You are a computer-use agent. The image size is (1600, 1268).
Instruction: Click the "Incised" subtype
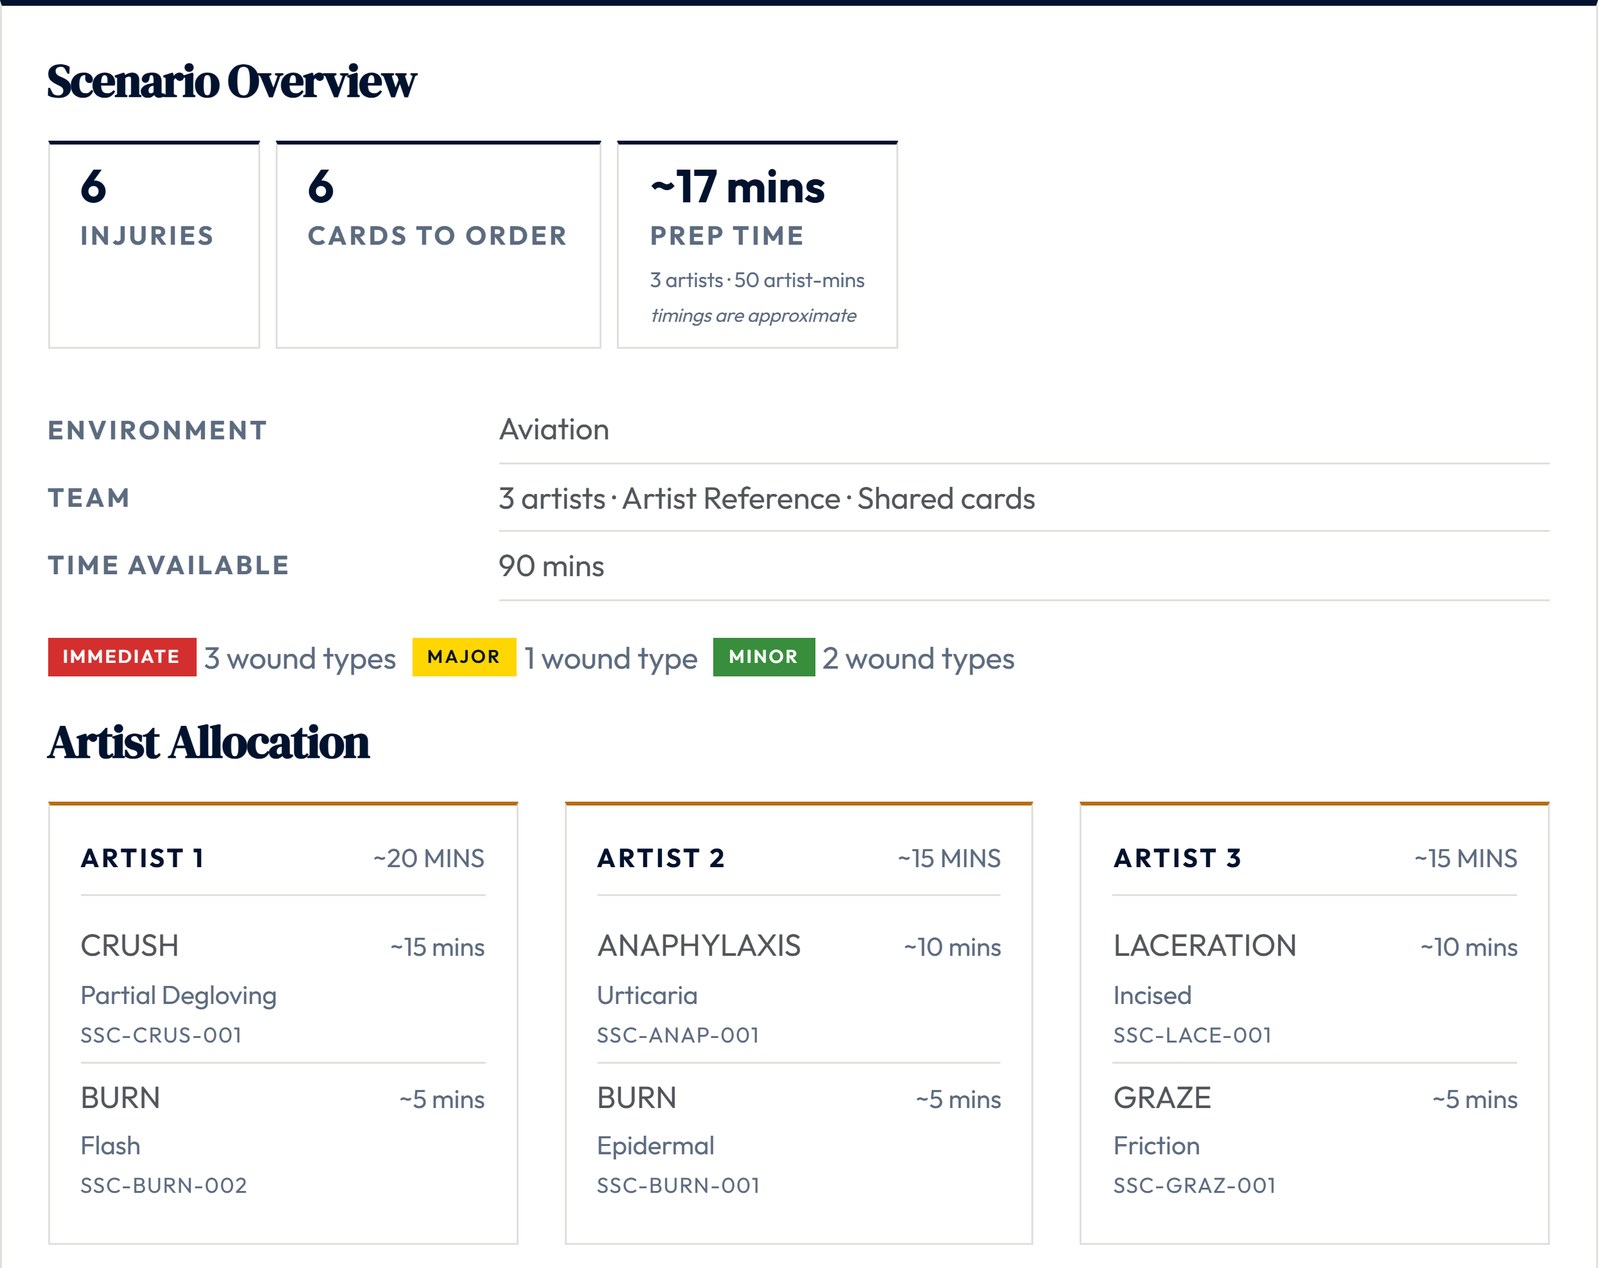click(1153, 996)
